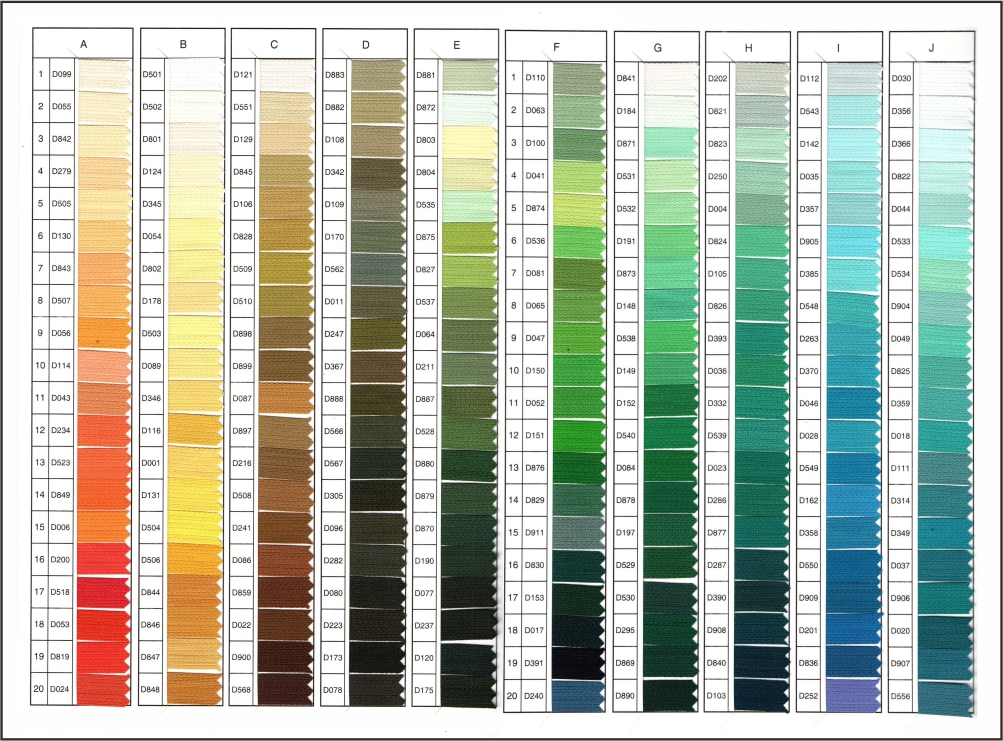
Task: Click the column C header
Action: point(274,44)
